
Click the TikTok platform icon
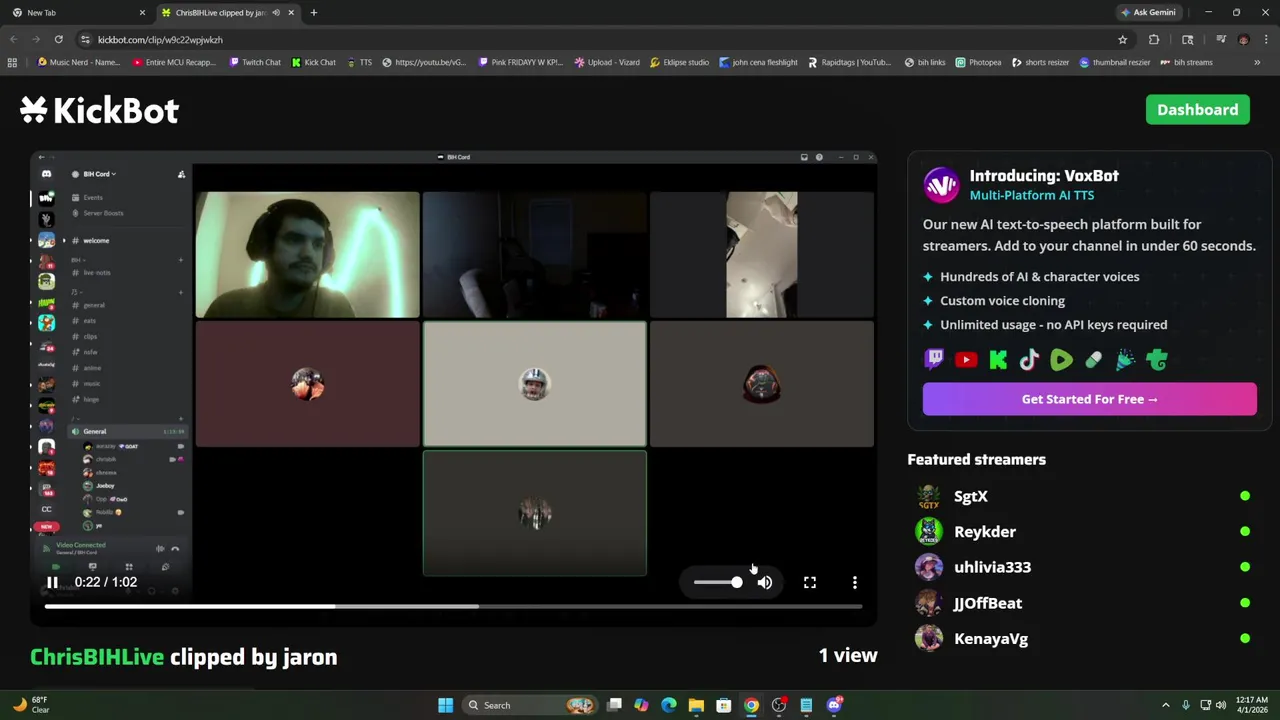click(x=1029, y=360)
